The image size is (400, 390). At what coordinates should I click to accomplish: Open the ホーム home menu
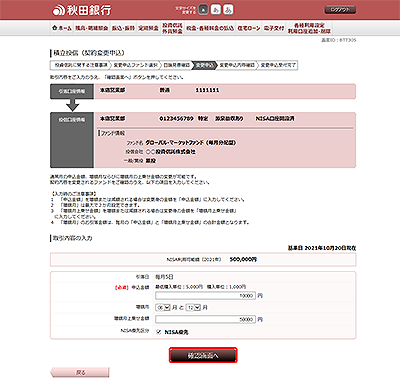[x=62, y=28]
